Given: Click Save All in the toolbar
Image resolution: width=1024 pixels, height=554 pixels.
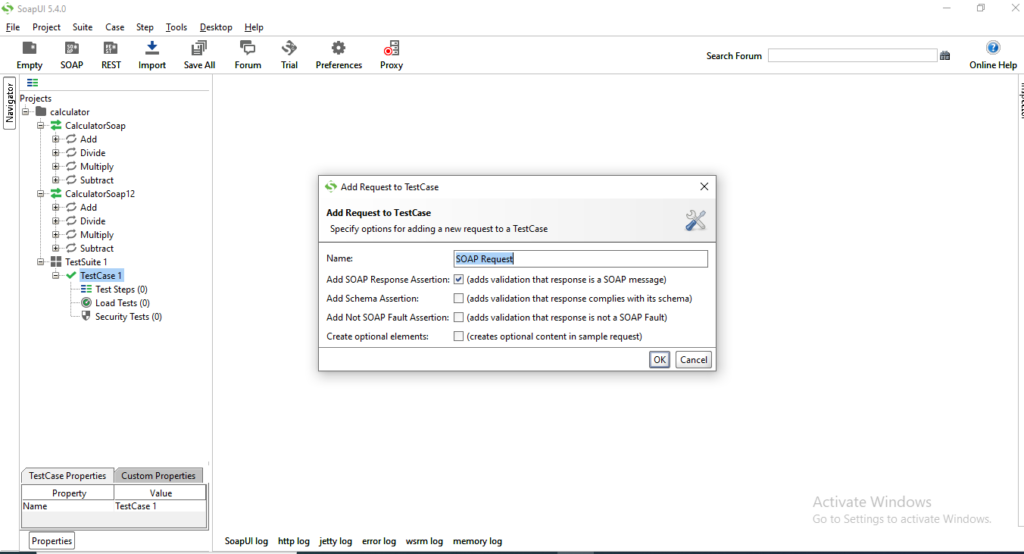Looking at the screenshot, I should coord(199,48).
